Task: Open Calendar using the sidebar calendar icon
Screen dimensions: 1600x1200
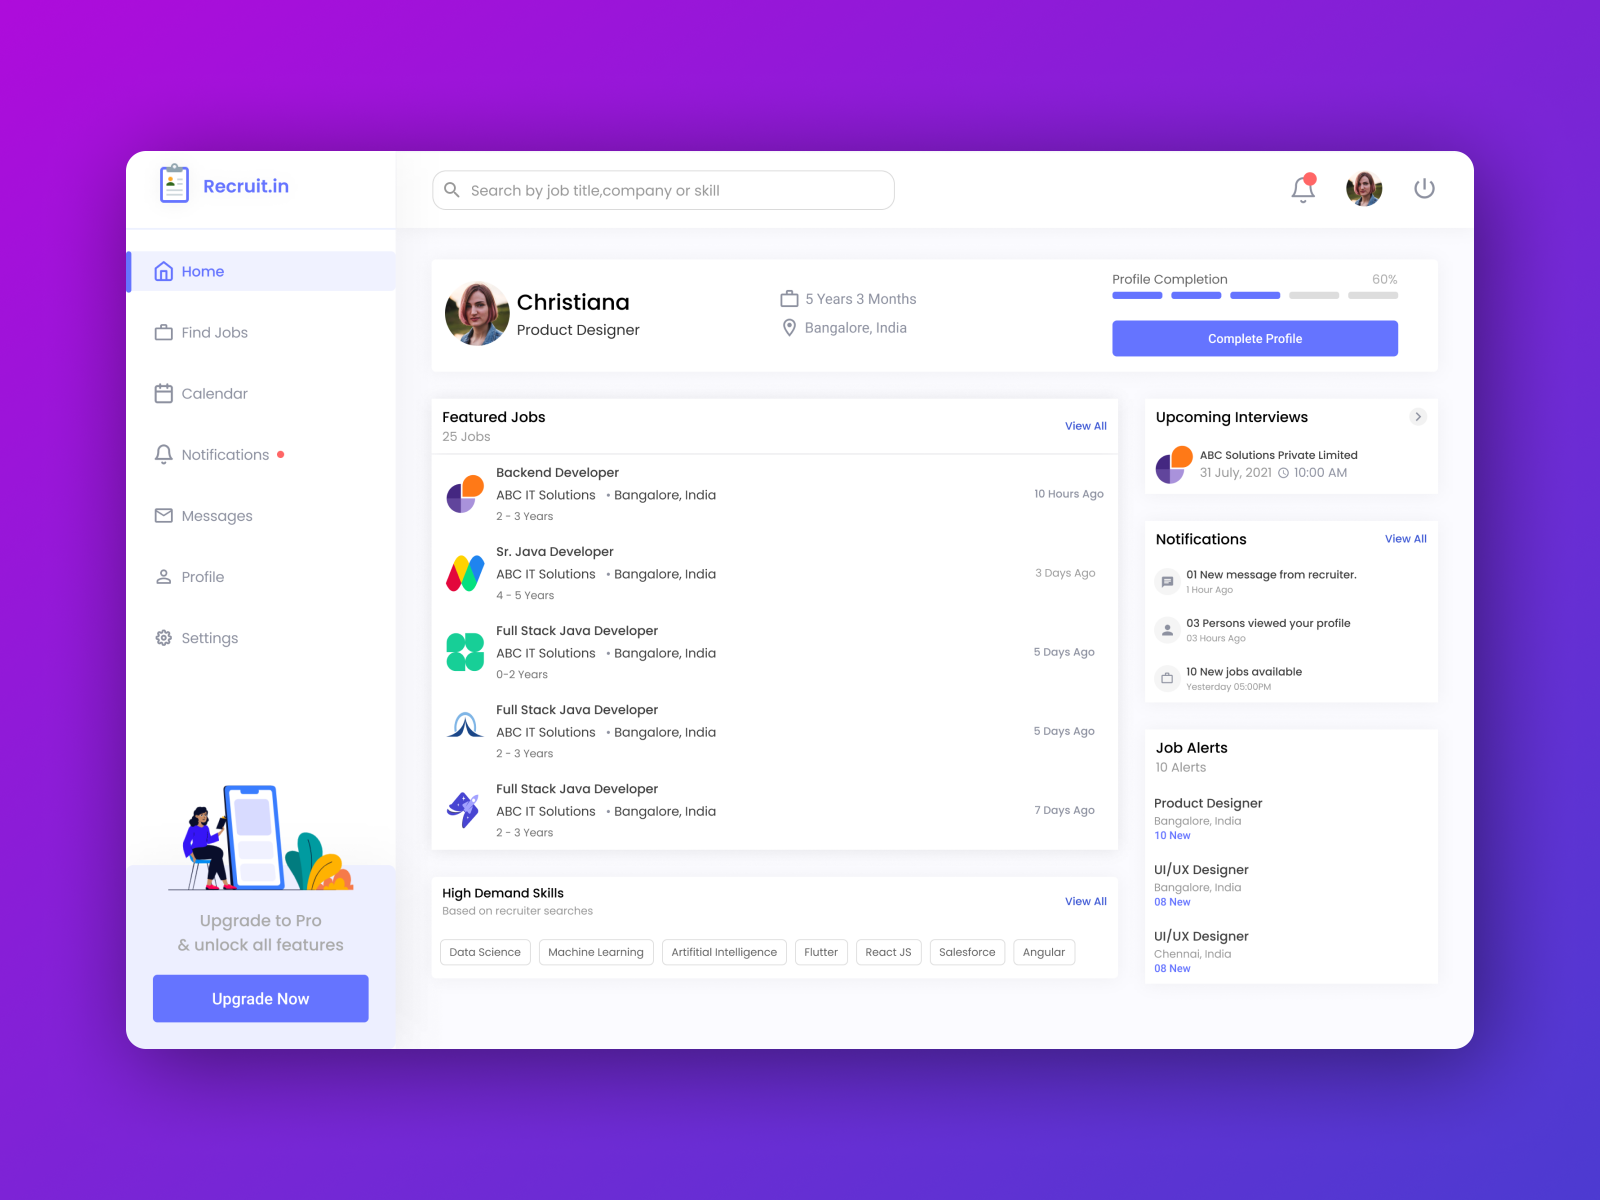Action: tap(164, 393)
